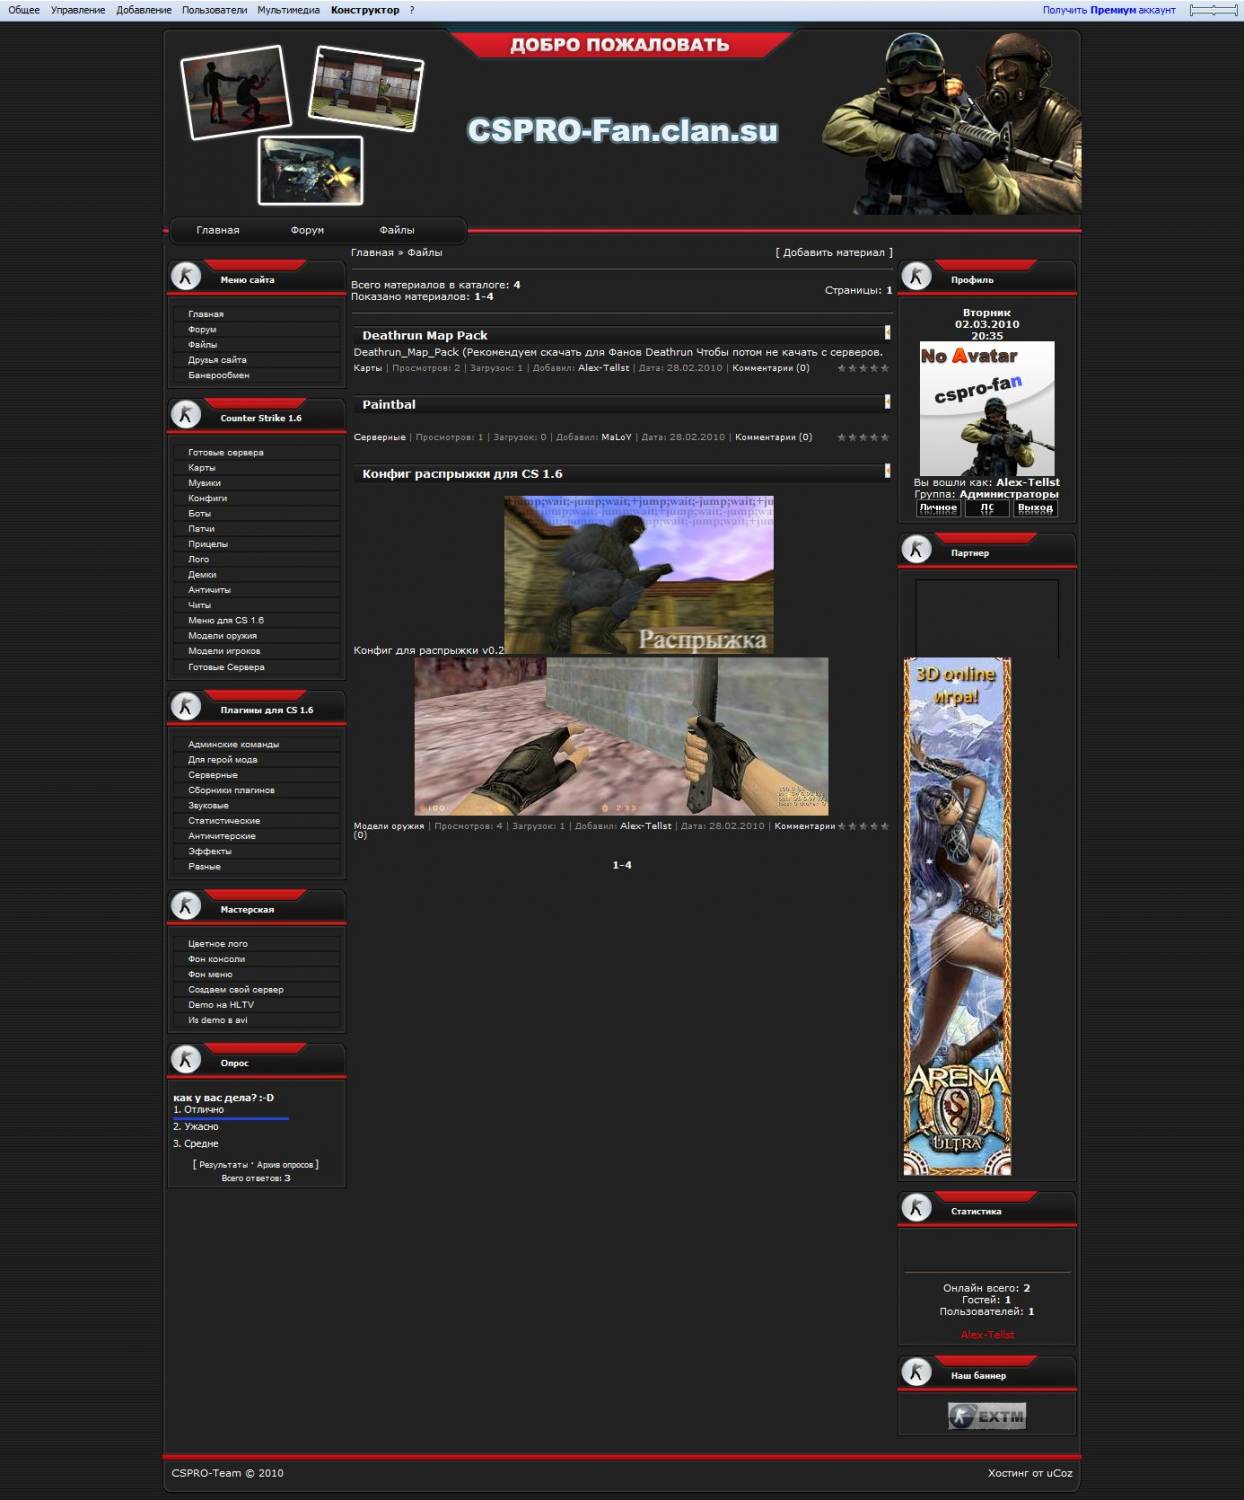The height and width of the screenshot is (1500, 1244).
Task: Click the 3D online игра Arena banner
Action: click(x=957, y=916)
